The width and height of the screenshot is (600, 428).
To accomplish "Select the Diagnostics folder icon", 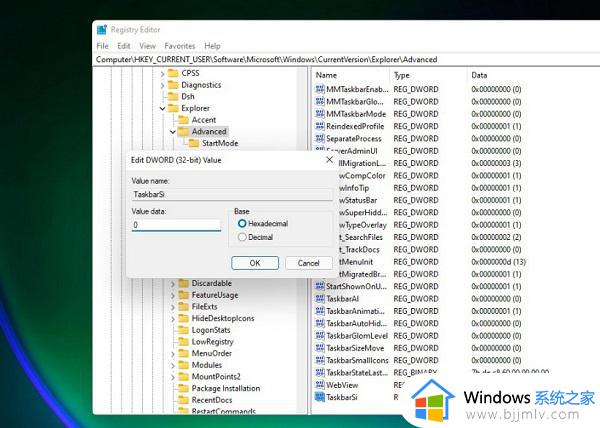I will click(173, 85).
